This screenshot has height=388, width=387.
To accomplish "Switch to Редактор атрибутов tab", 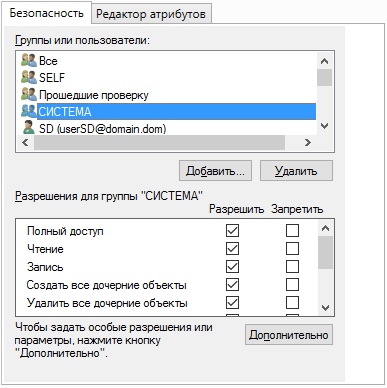I will click(x=151, y=14).
